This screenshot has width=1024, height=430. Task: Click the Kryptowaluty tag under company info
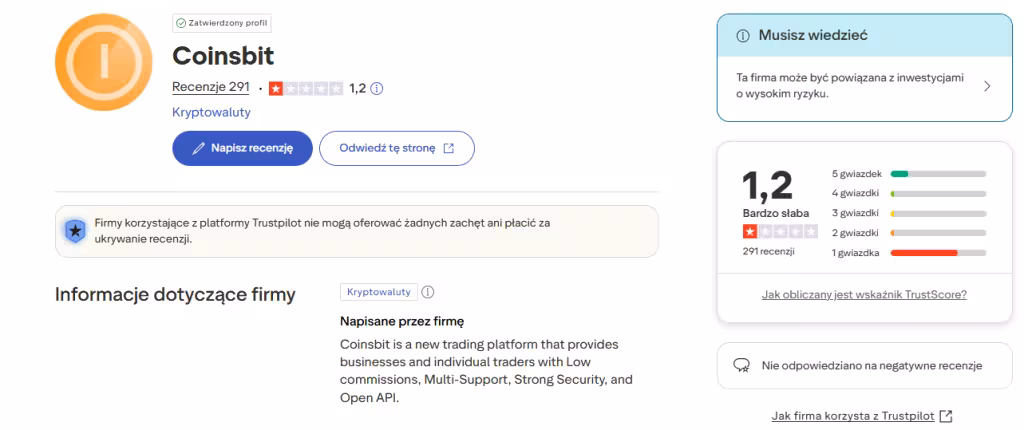[x=378, y=292]
